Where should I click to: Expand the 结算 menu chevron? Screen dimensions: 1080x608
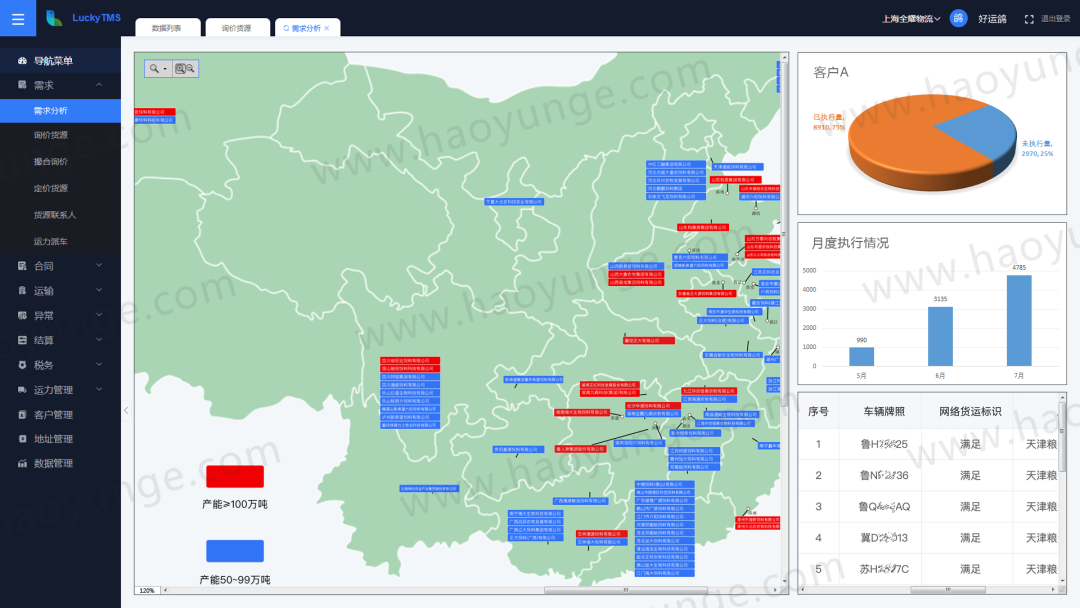point(99,339)
